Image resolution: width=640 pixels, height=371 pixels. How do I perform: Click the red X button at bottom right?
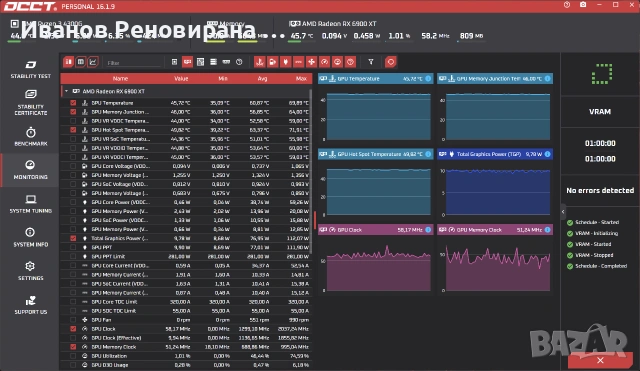(600, 360)
